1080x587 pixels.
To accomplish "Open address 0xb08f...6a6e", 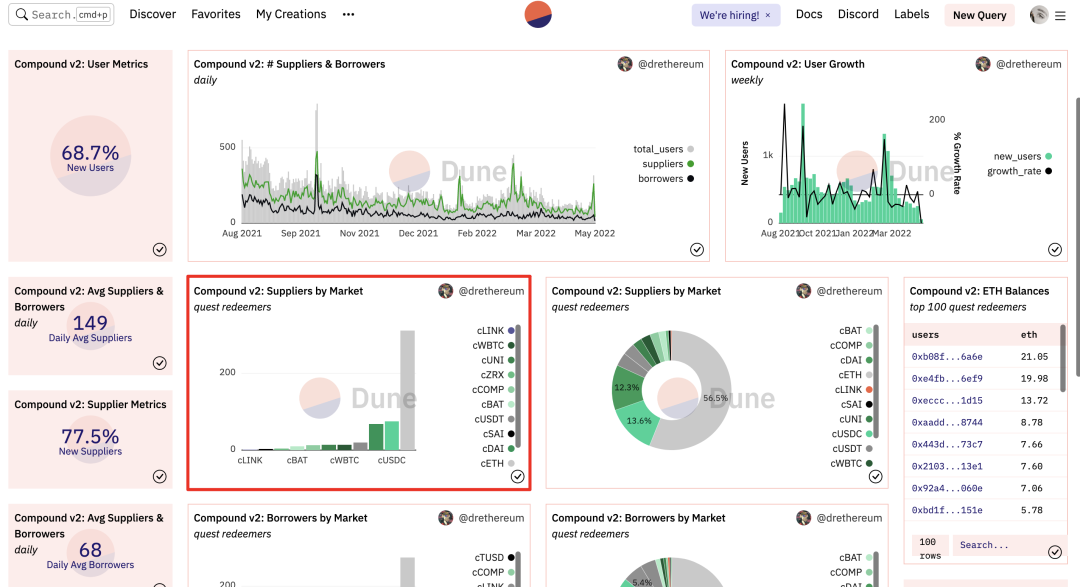I will (947, 357).
